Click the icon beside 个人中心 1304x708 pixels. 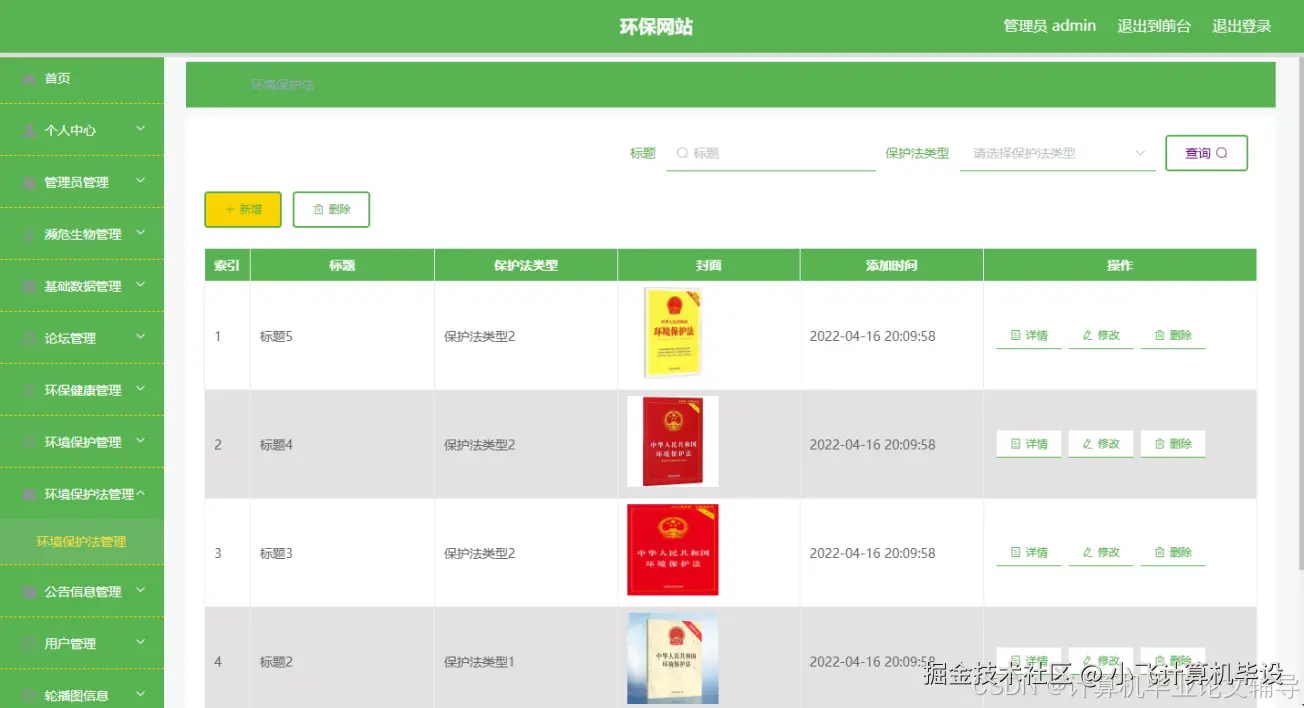coord(29,130)
